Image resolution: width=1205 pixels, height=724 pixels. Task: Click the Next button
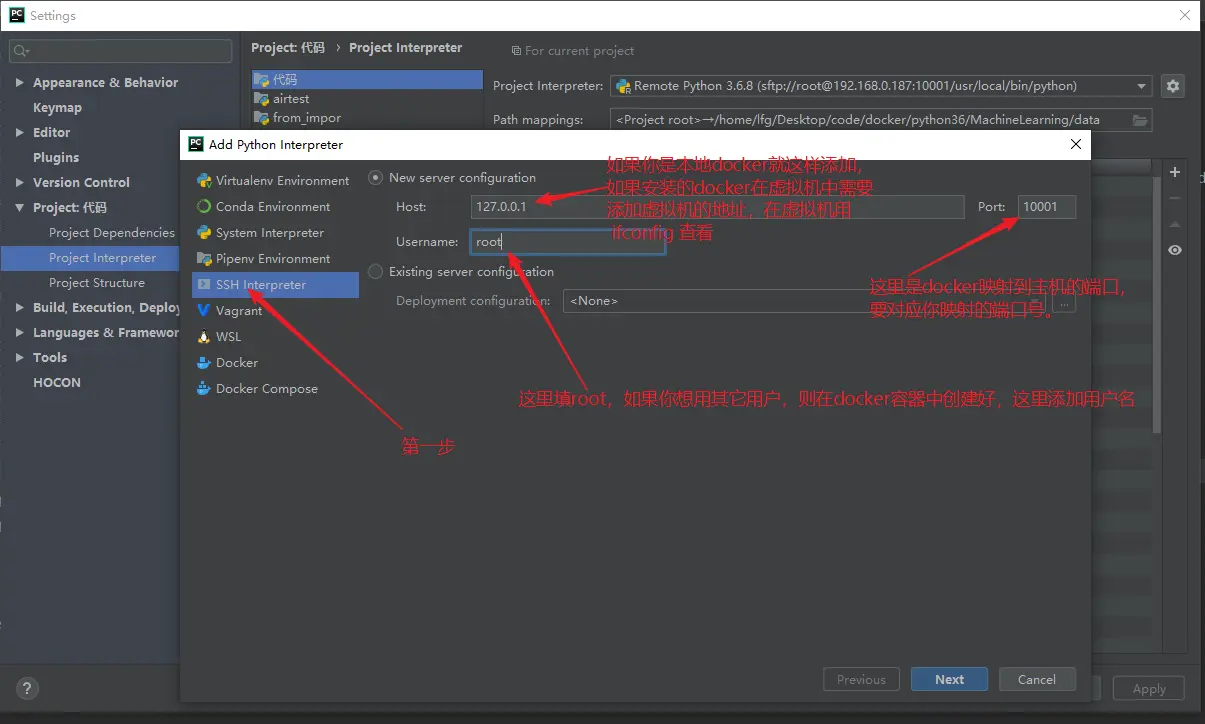click(x=949, y=680)
